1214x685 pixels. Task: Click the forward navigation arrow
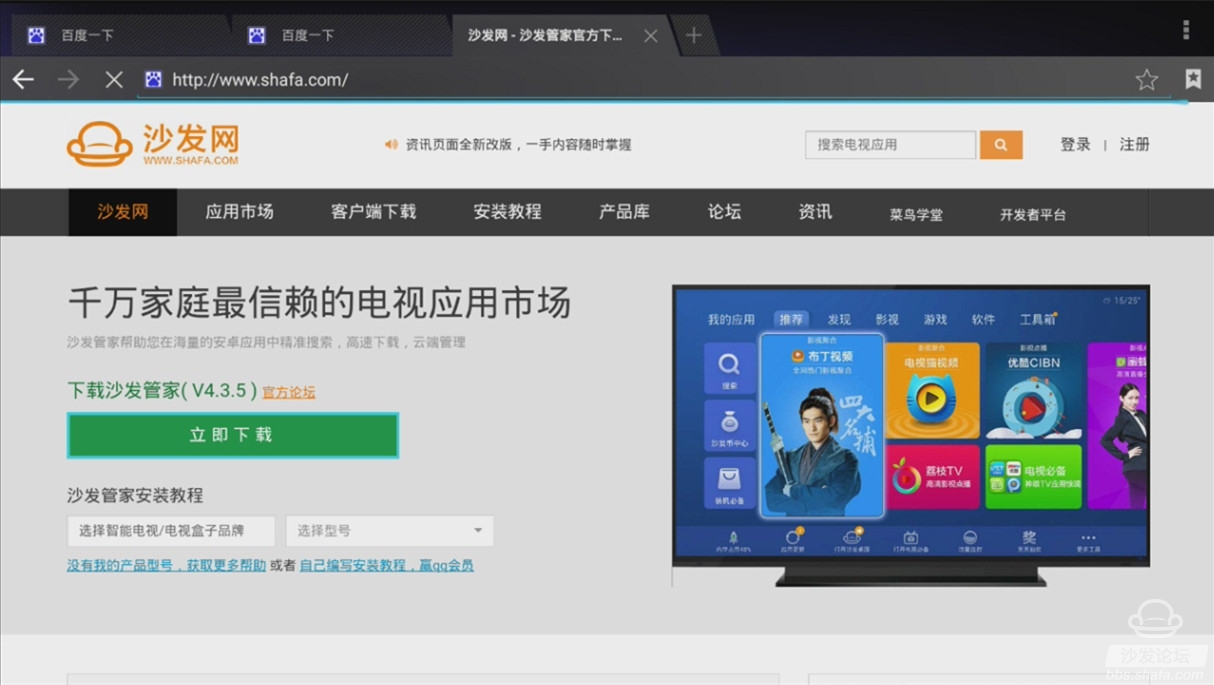click(68, 79)
